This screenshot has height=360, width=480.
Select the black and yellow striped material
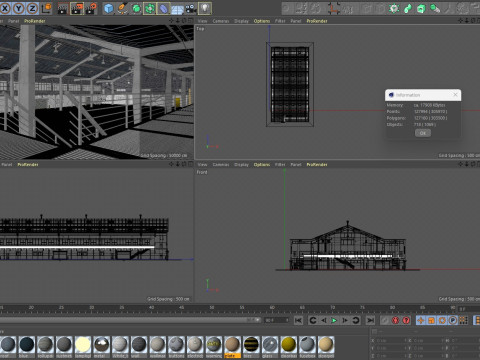[x=251, y=347]
